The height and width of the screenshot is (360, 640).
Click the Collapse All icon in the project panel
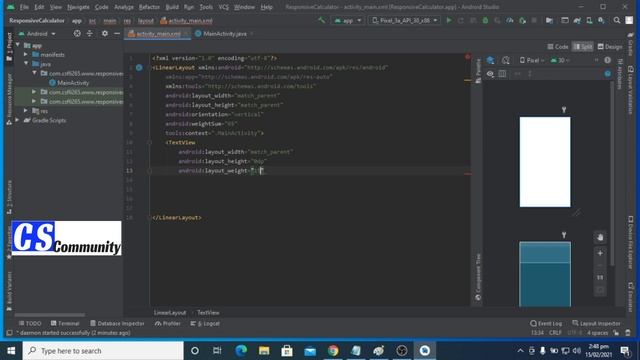point(89,33)
